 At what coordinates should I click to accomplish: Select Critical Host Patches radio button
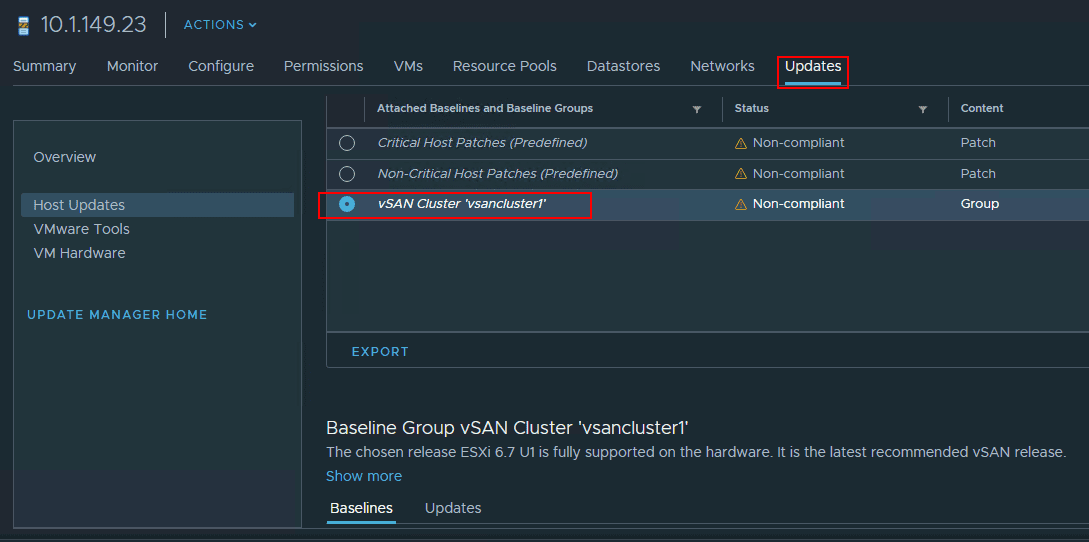(347, 143)
